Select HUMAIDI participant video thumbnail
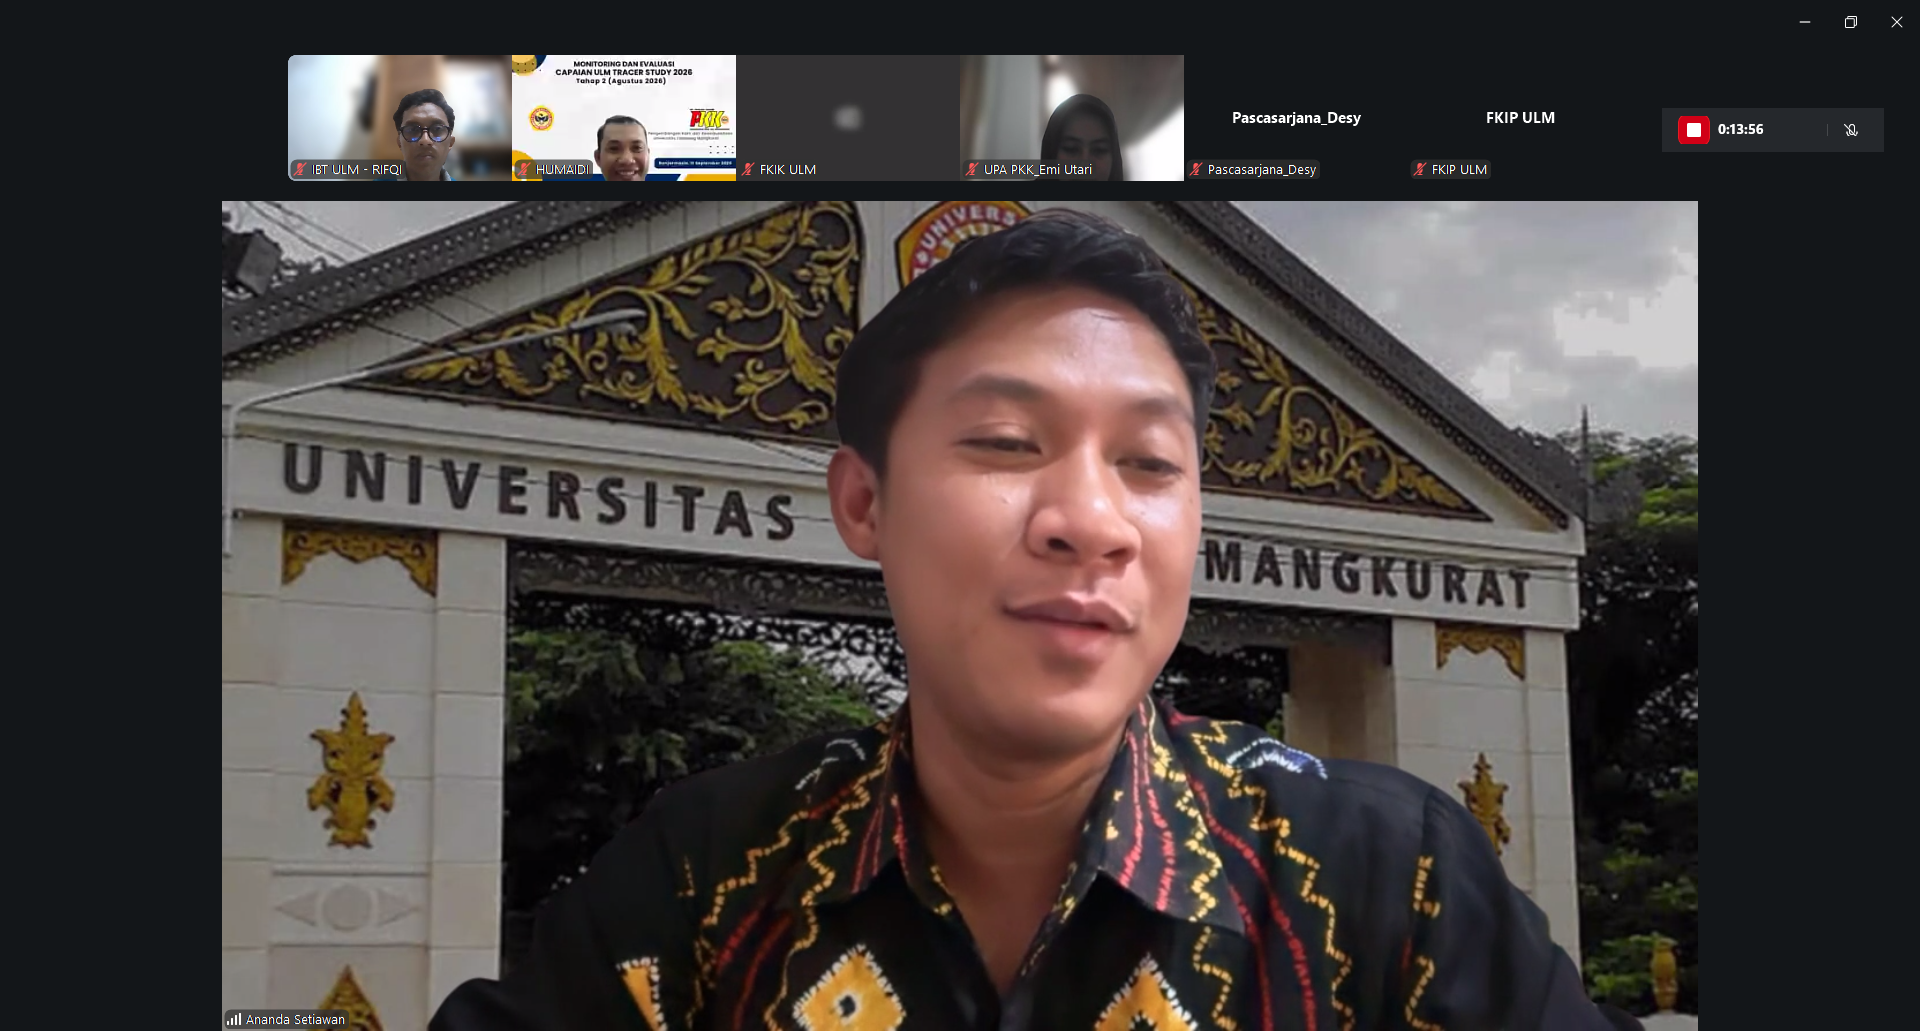Image resolution: width=1920 pixels, height=1032 pixels. tap(624, 118)
